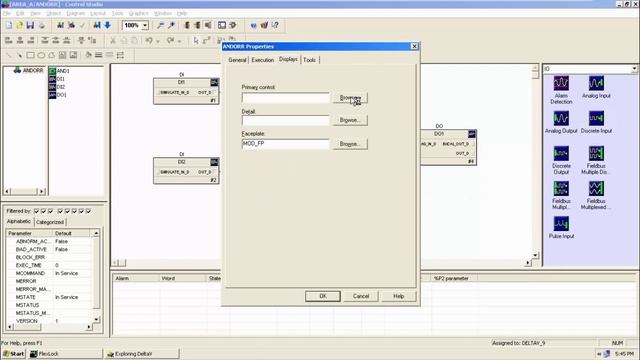This screenshot has width=640, height=360.
Task: Pick the Pulse Input block icon
Action: pos(561,224)
